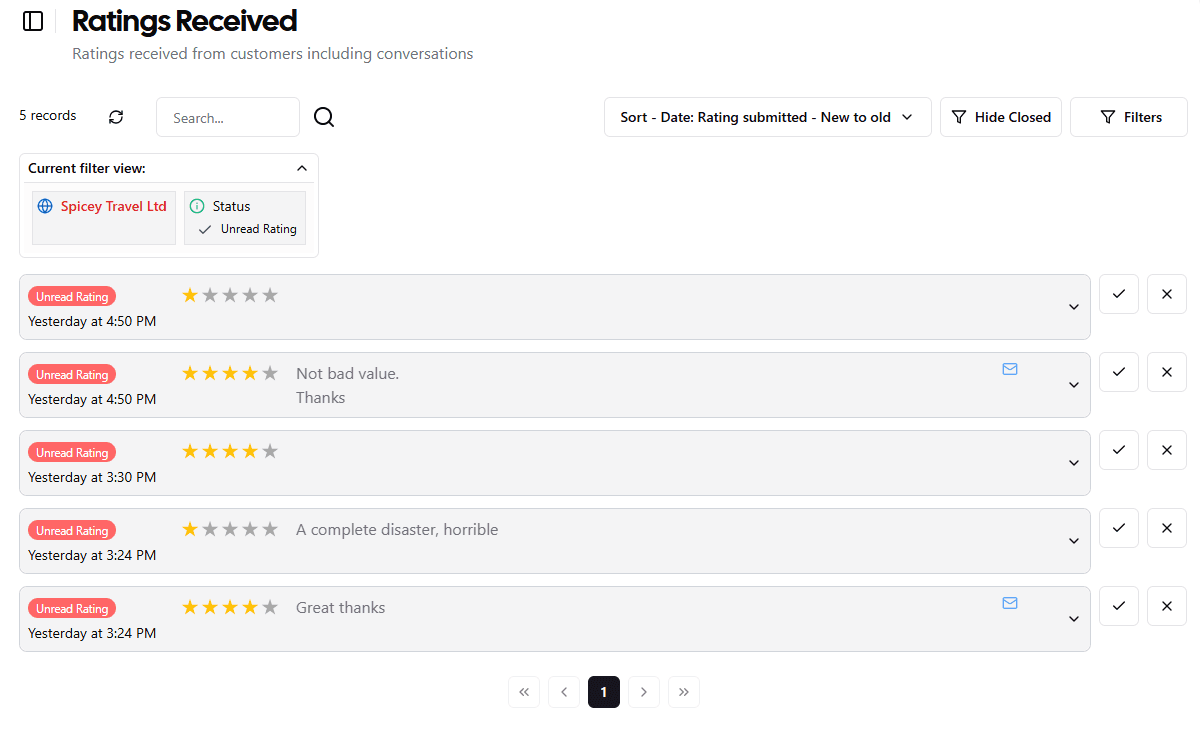Click inside the Search input field
This screenshot has width=1200, height=733.
pyautogui.click(x=228, y=117)
